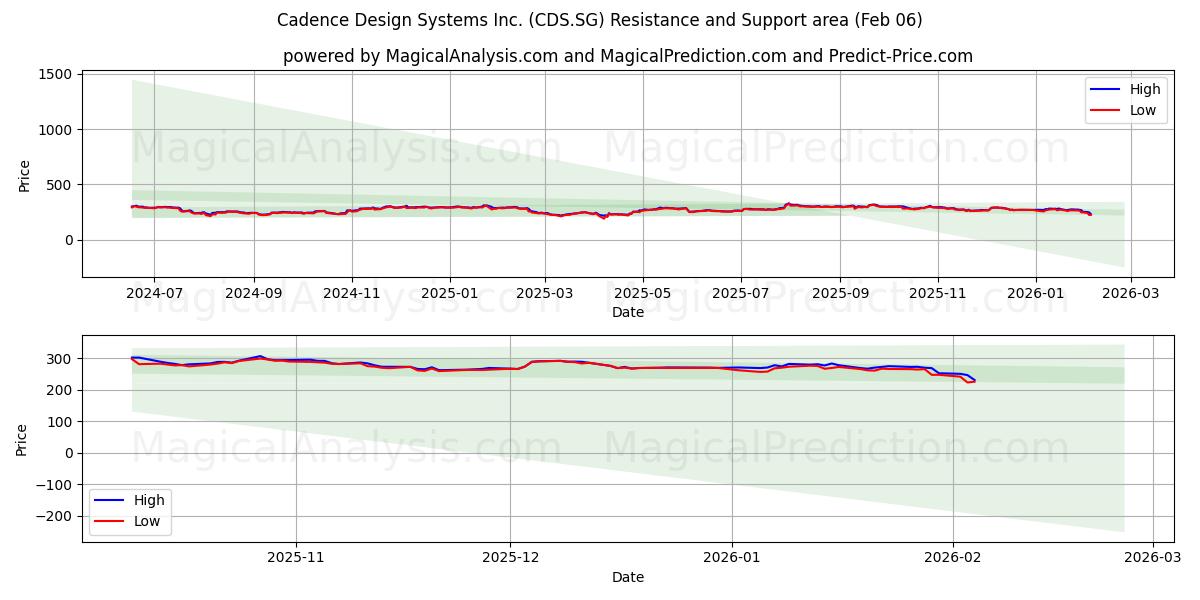Click the 'Date' axis label under the bottom chart
The image size is (1200, 600).
[x=628, y=577]
